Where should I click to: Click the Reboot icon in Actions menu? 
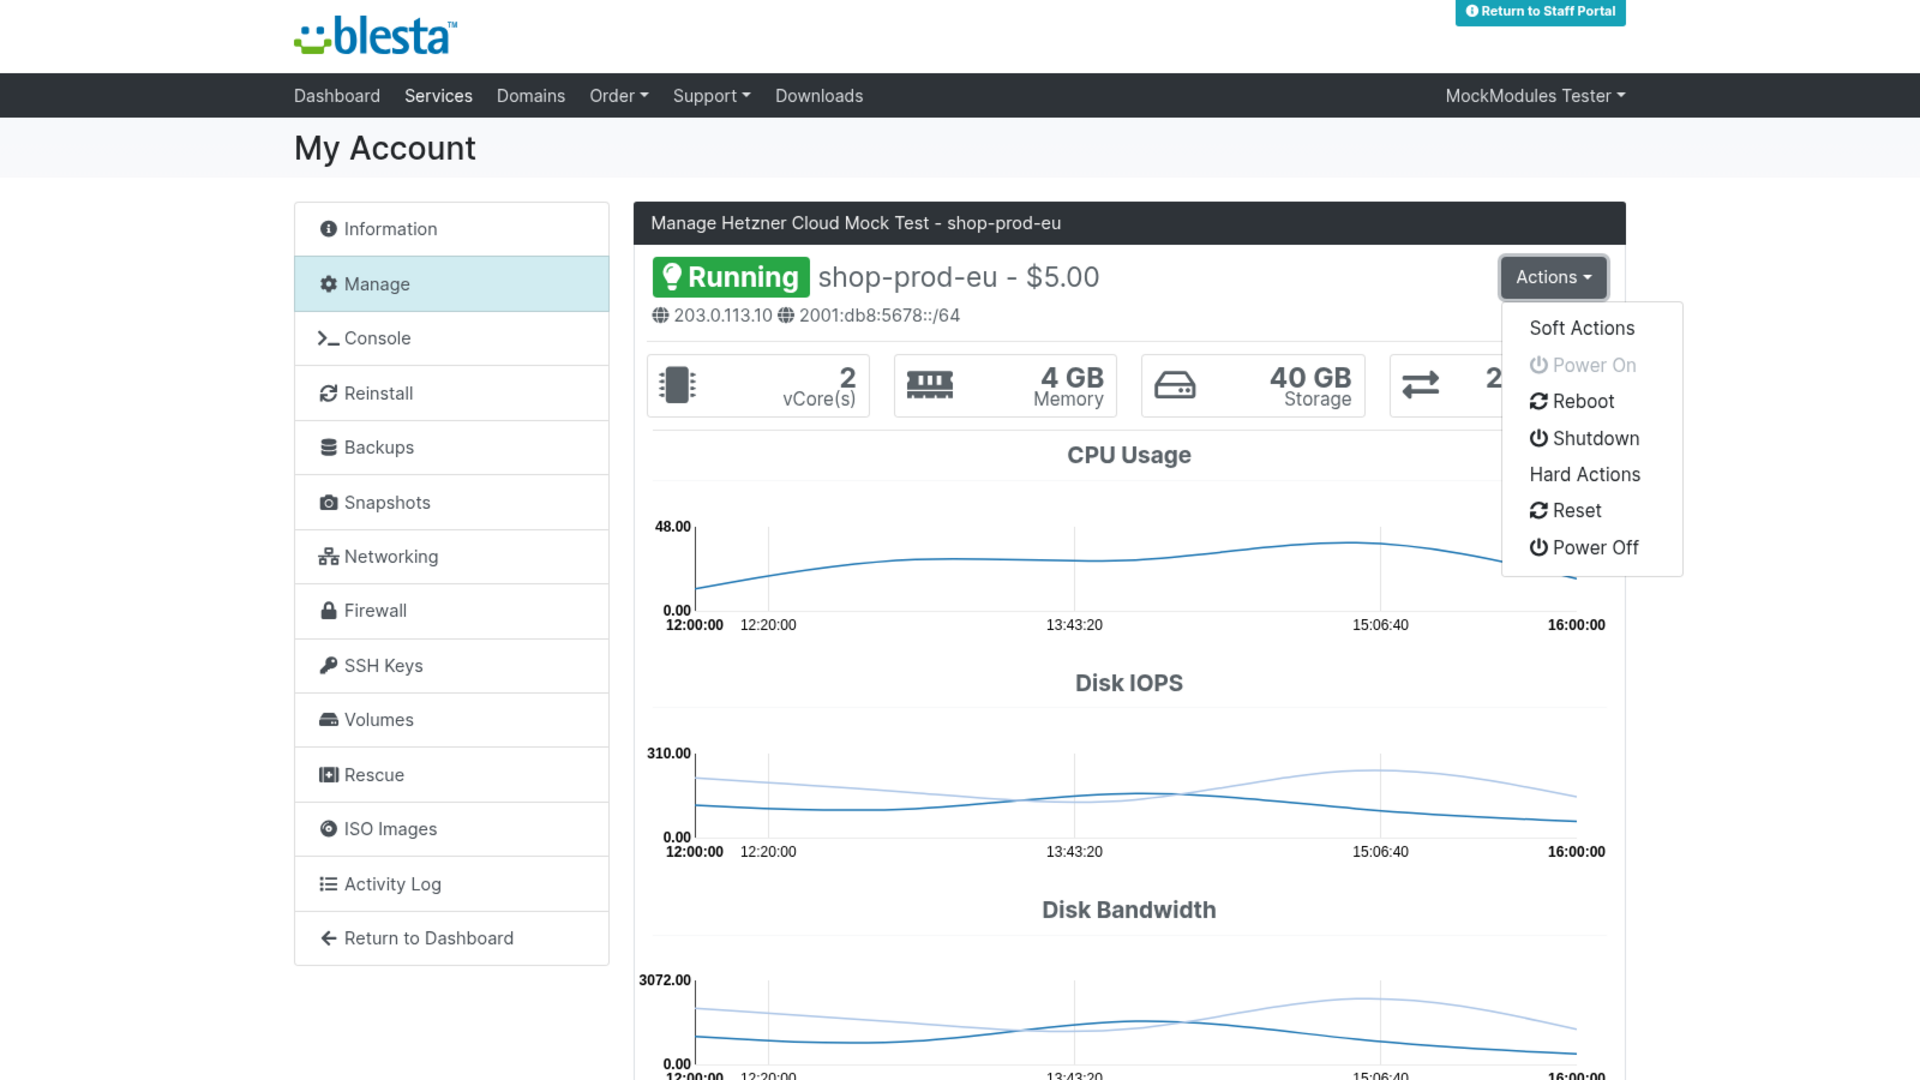(x=1538, y=401)
